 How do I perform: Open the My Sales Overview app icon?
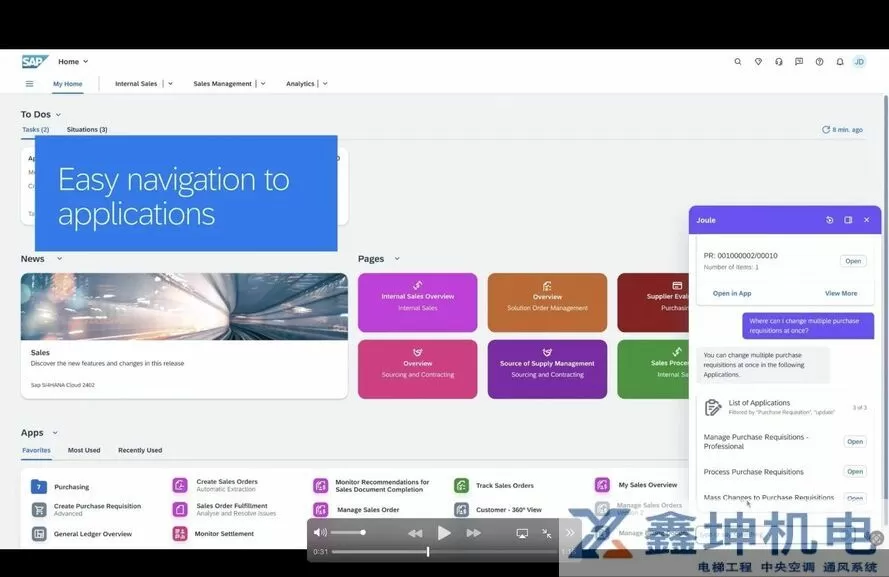tap(602, 485)
